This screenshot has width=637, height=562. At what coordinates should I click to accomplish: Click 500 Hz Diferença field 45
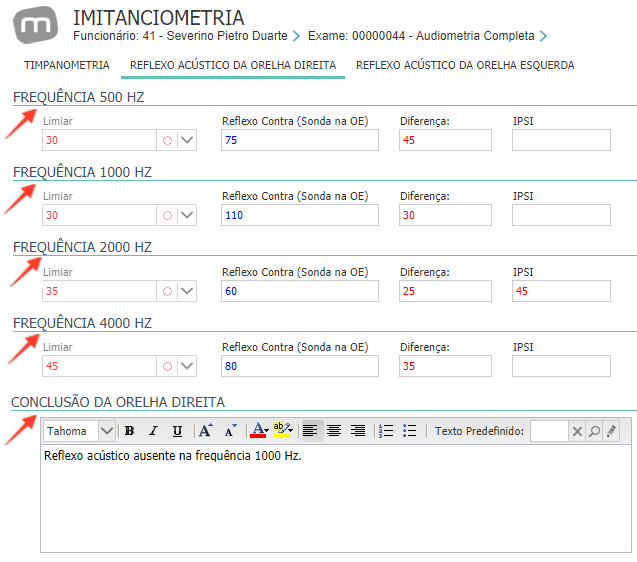coord(445,140)
